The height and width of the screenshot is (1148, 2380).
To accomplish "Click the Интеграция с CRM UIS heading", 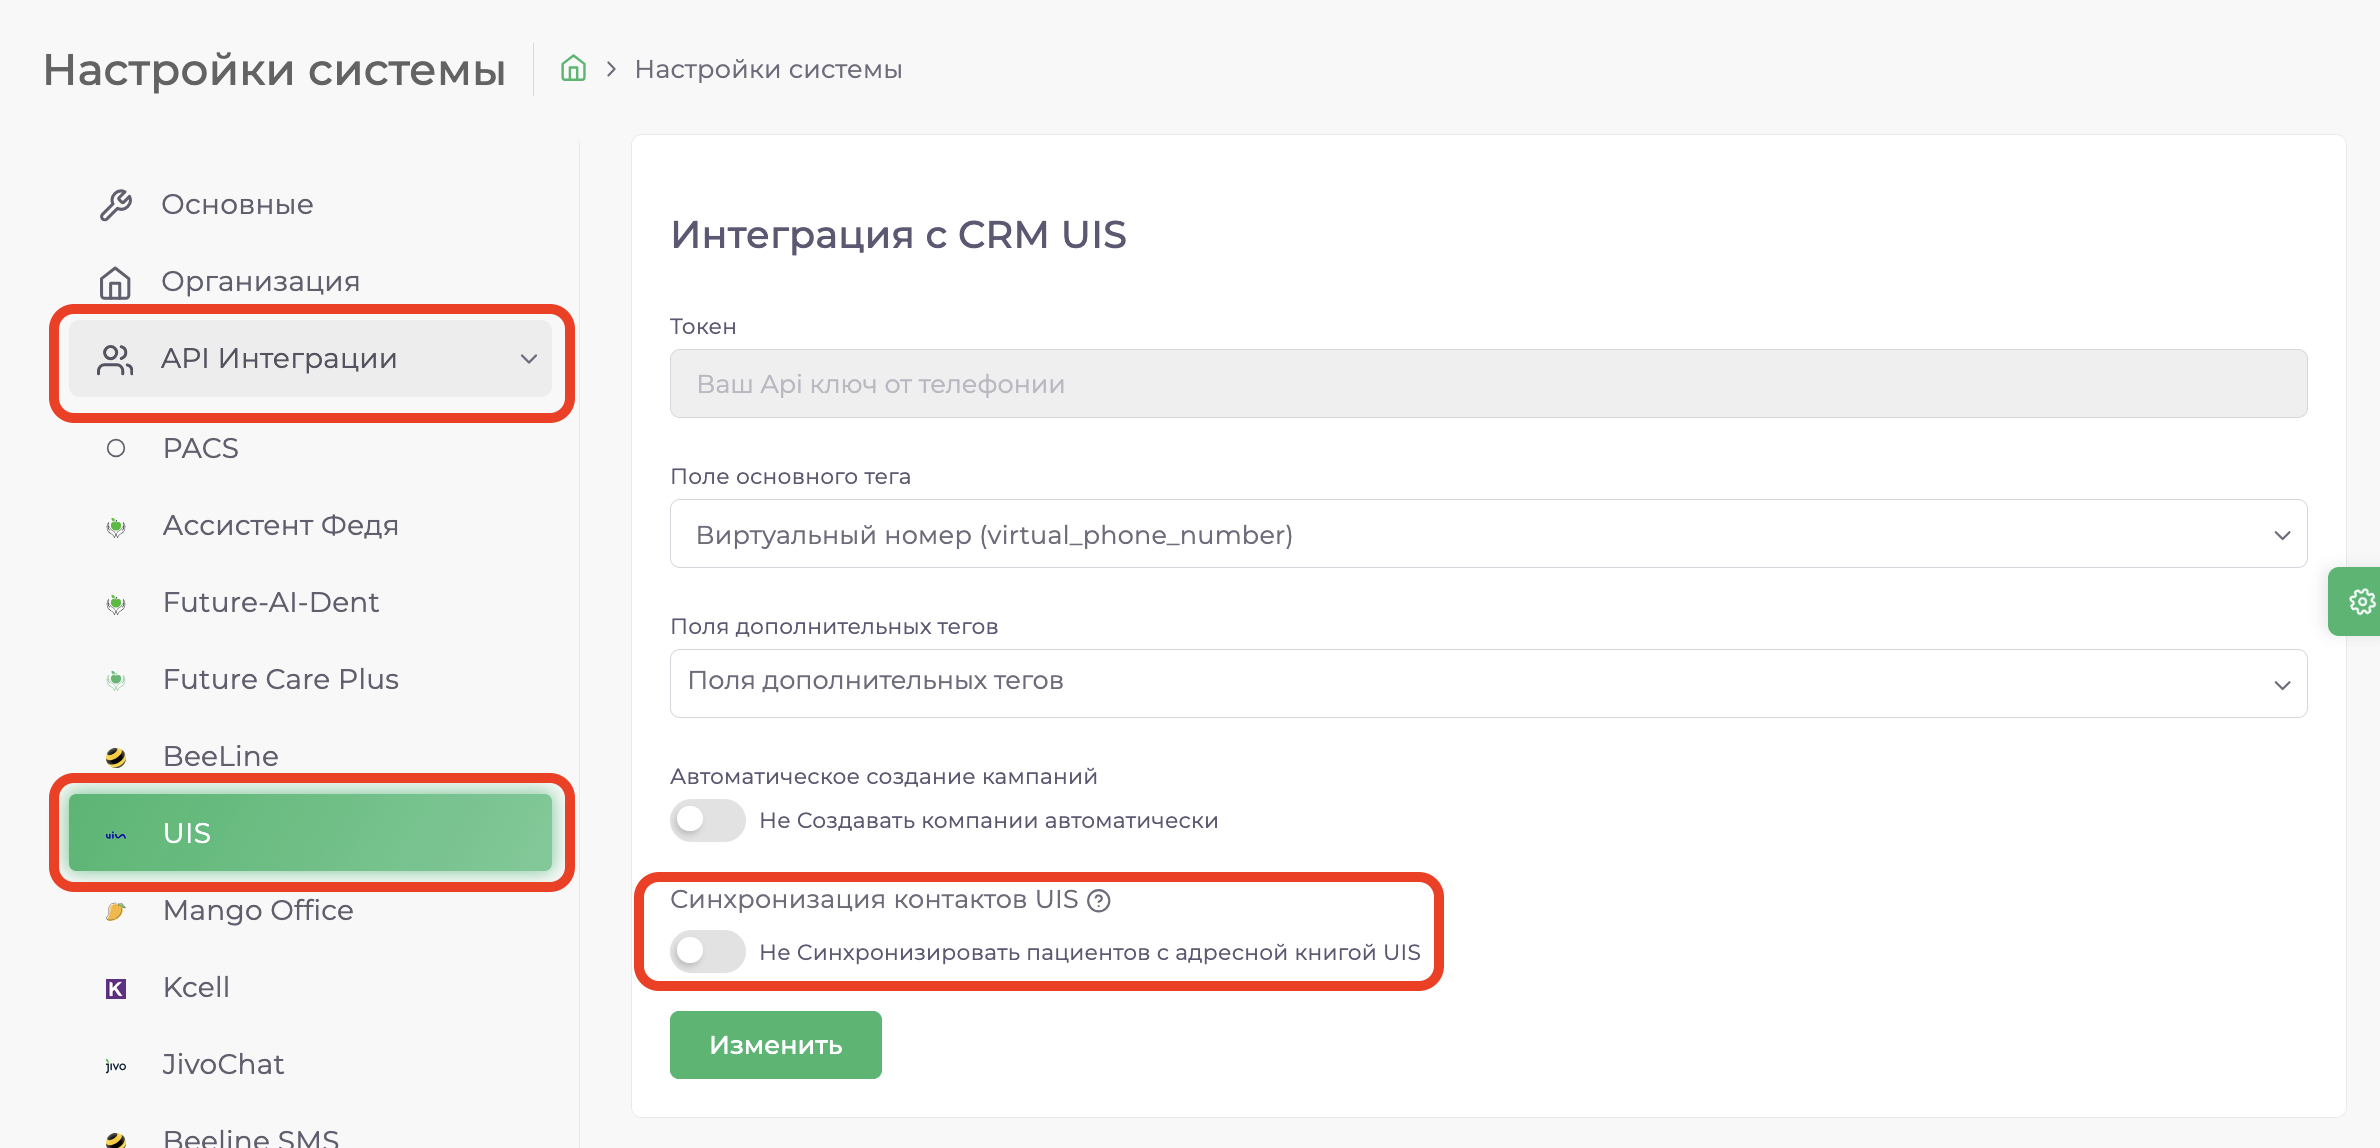I will point(898,235).
